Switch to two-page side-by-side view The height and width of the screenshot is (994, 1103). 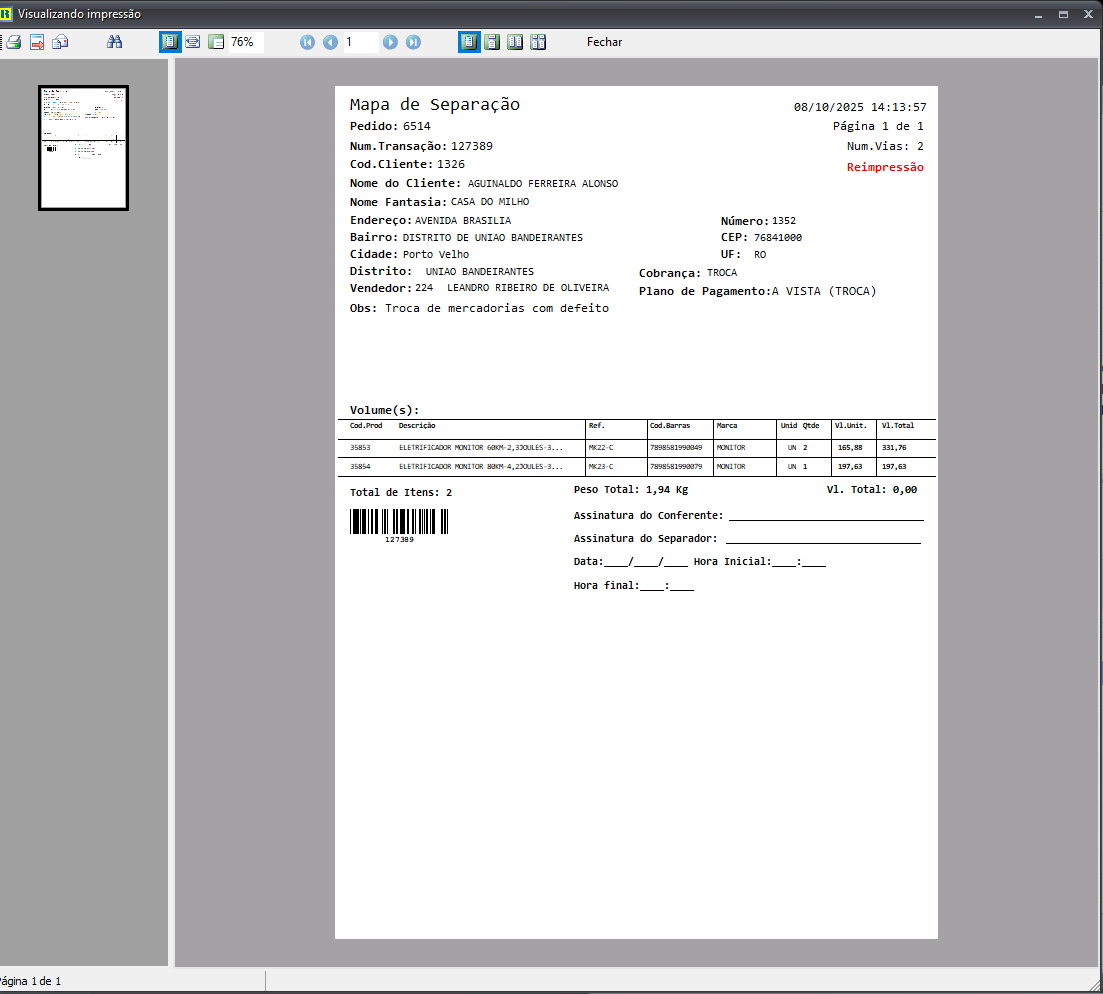[x=515, y=42]
